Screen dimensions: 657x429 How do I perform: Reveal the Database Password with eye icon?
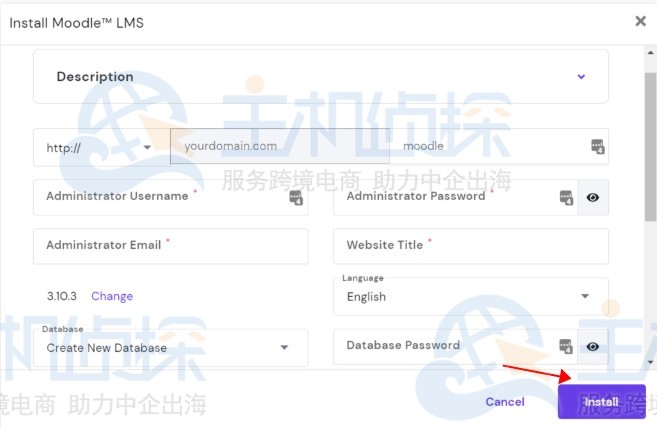(x=593, y=346)
